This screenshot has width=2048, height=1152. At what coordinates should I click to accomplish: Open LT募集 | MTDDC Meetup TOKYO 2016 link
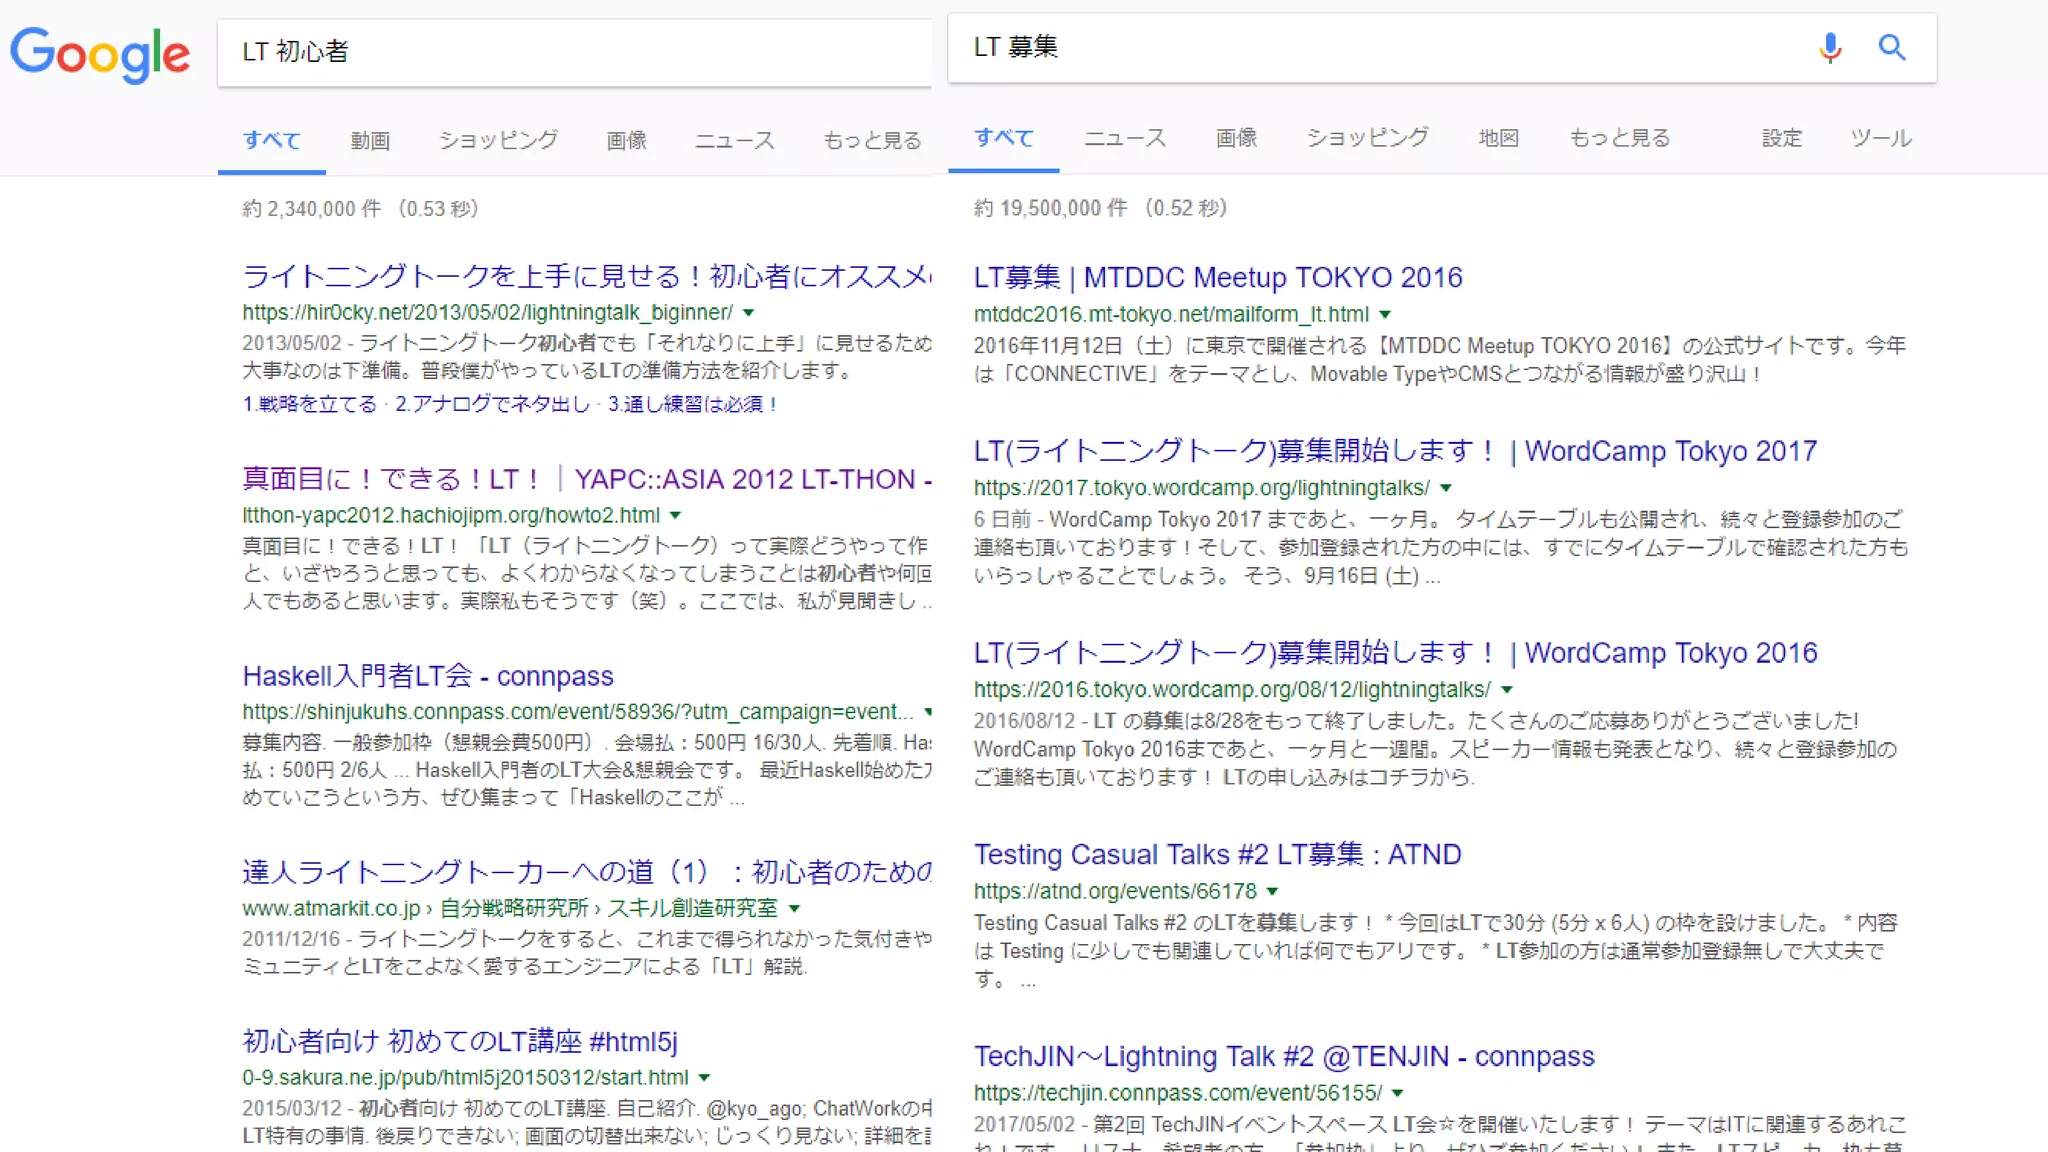[x=1217, y=277]
